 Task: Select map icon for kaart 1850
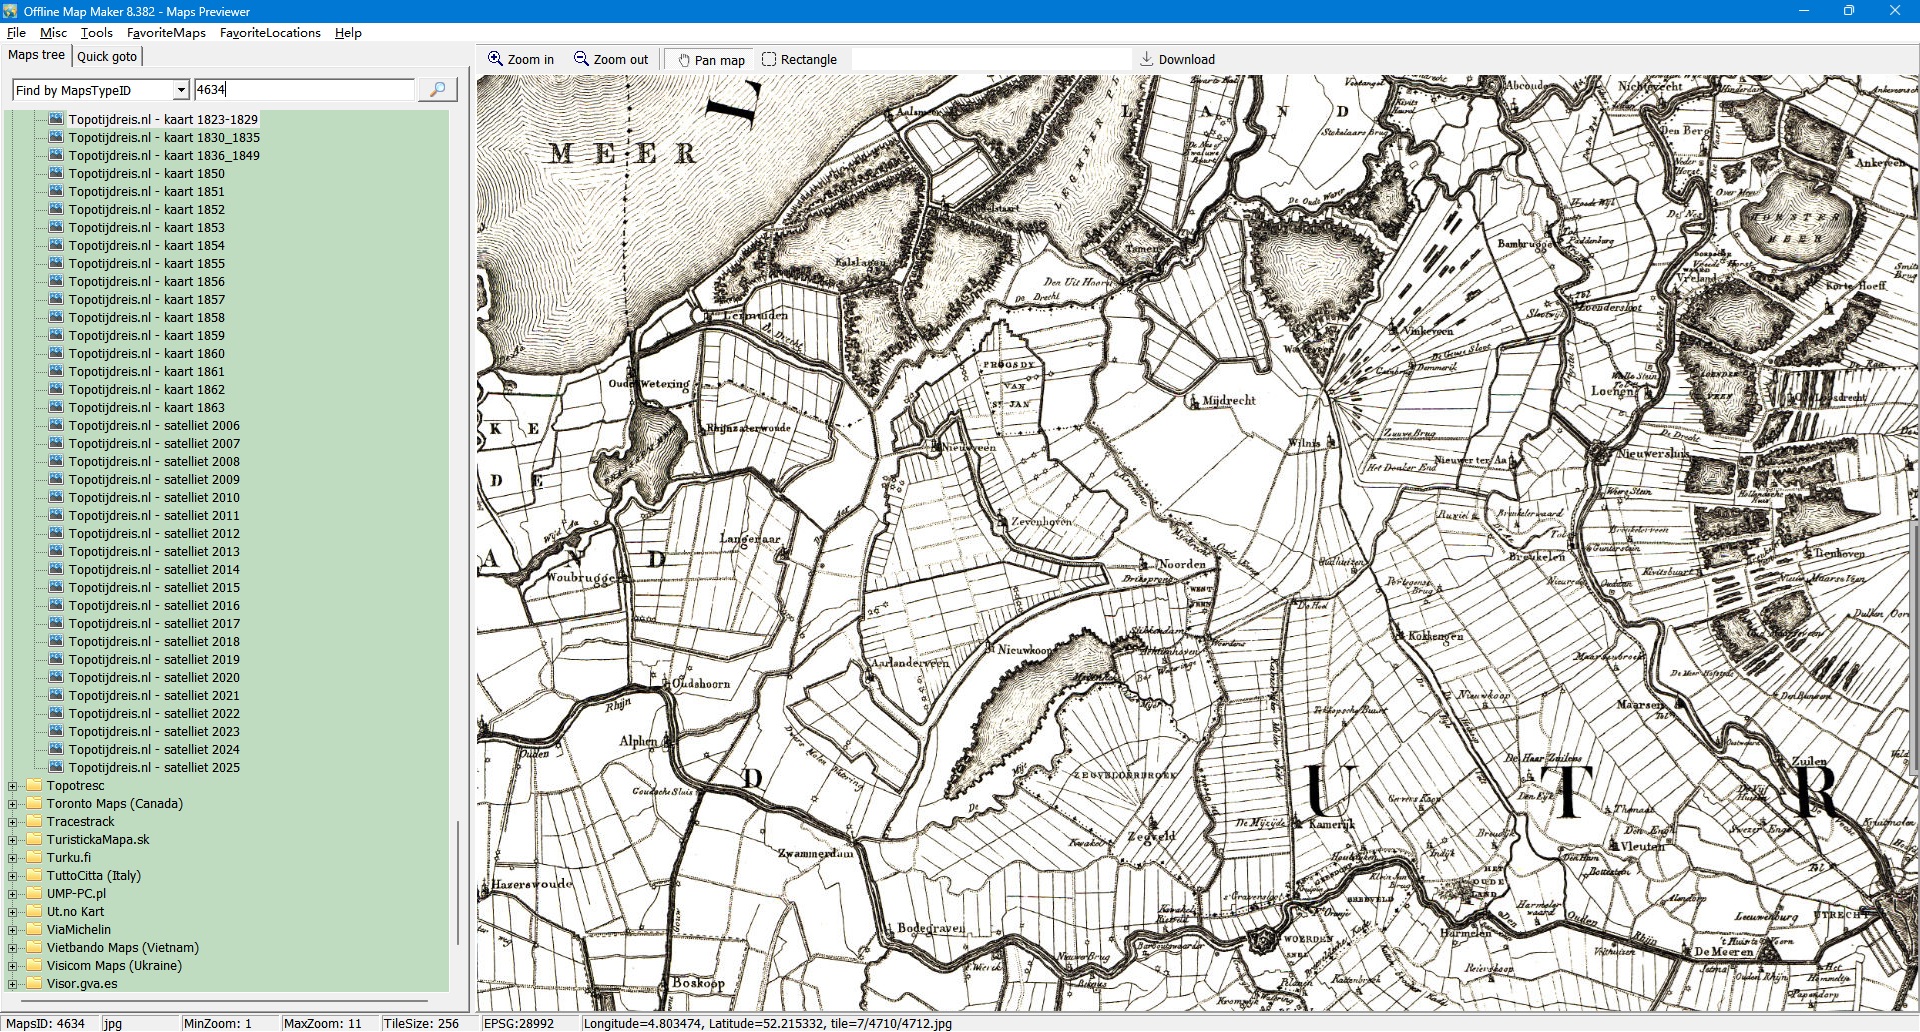pos(56,173)
